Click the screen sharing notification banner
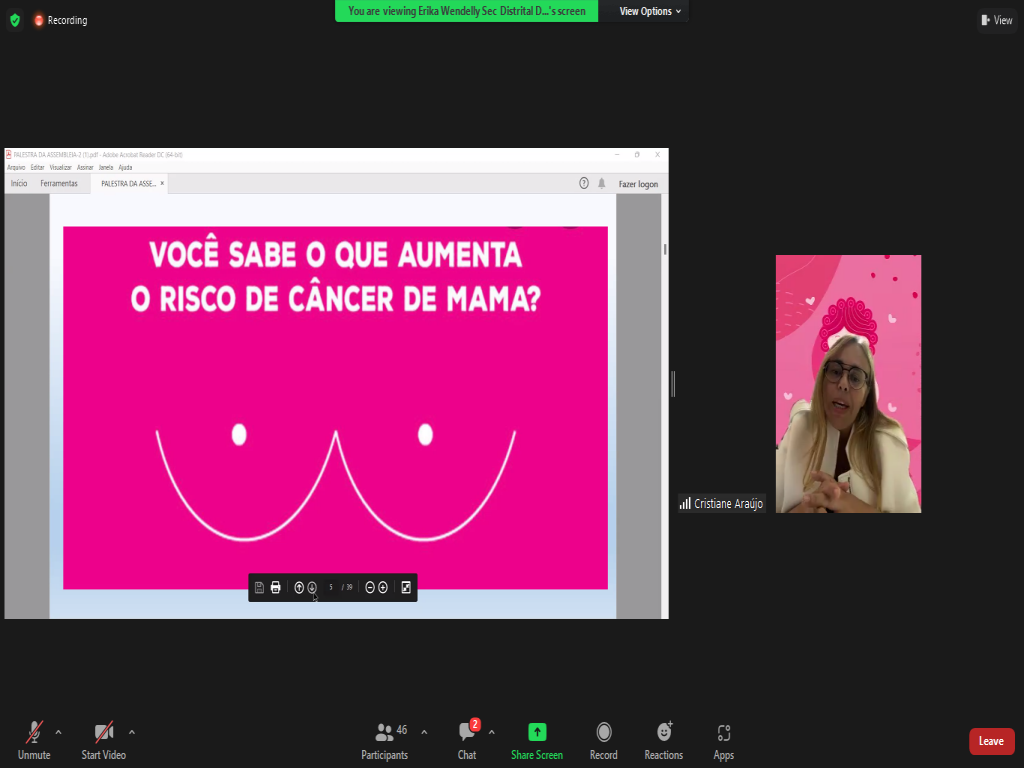1024x768 pixels. [x=467, y=11]
